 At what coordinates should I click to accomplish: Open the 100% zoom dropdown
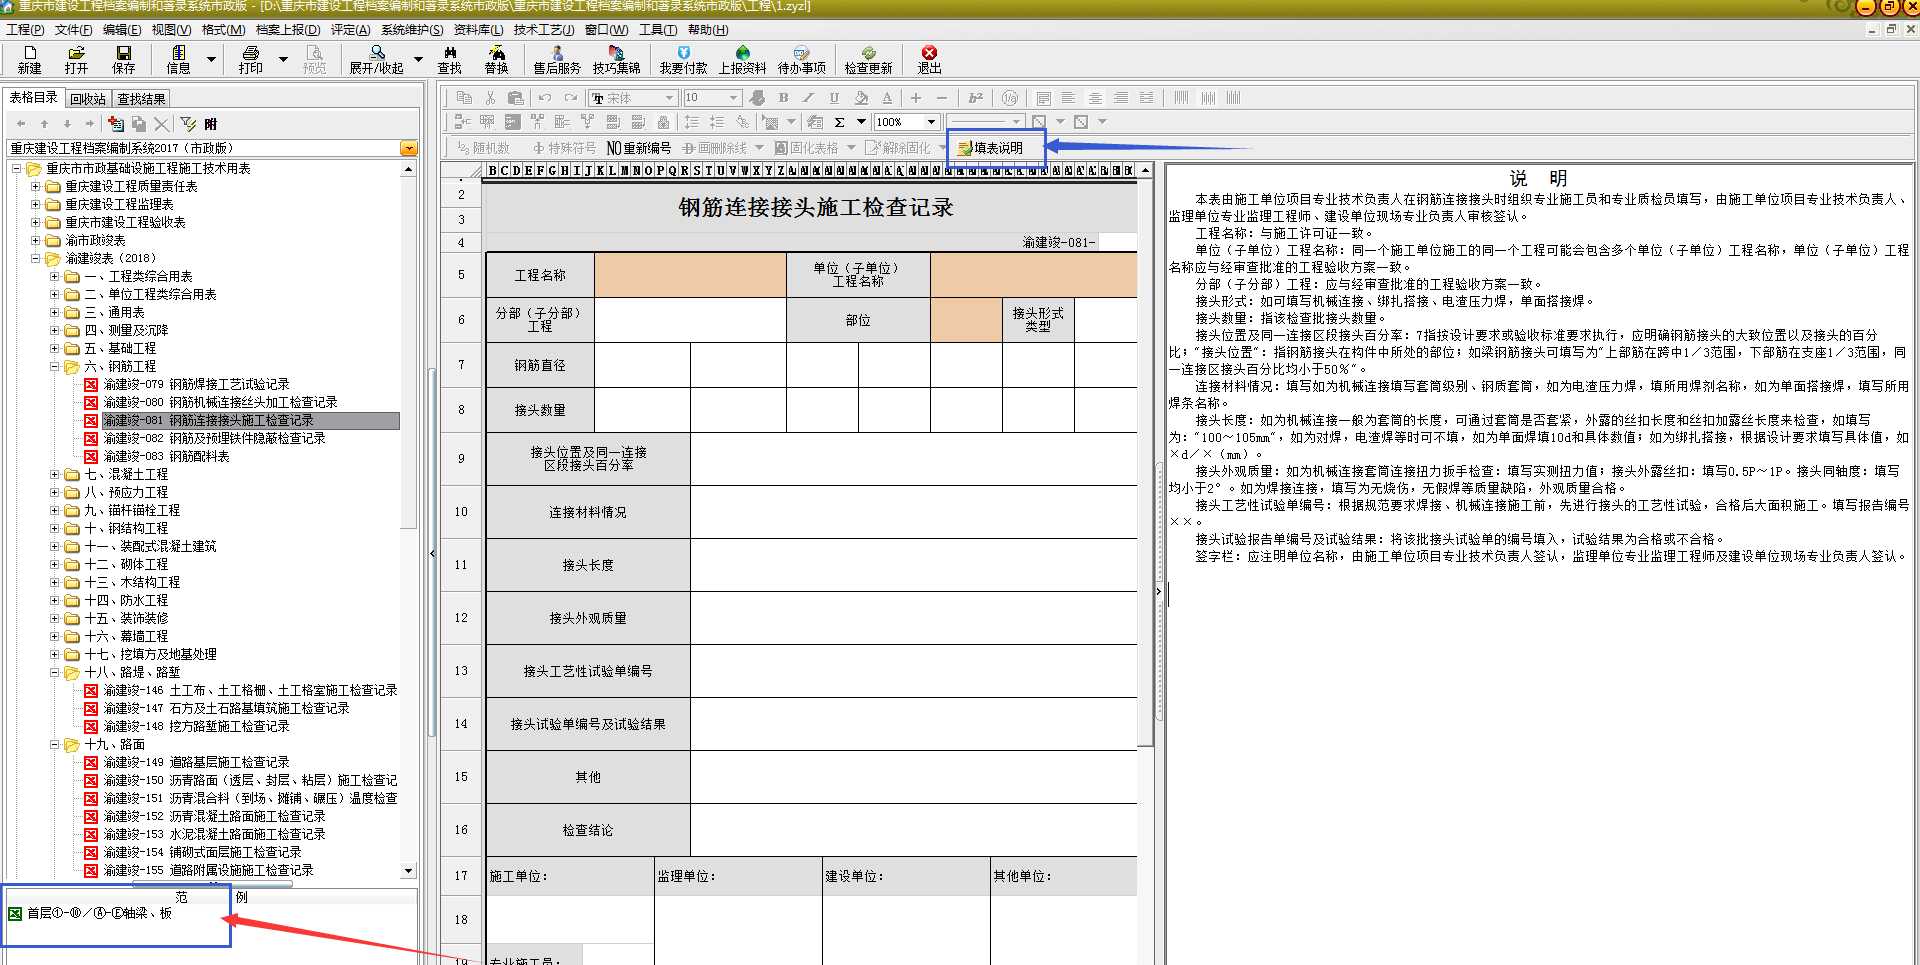pyautogui.click(x=931, y=122)
